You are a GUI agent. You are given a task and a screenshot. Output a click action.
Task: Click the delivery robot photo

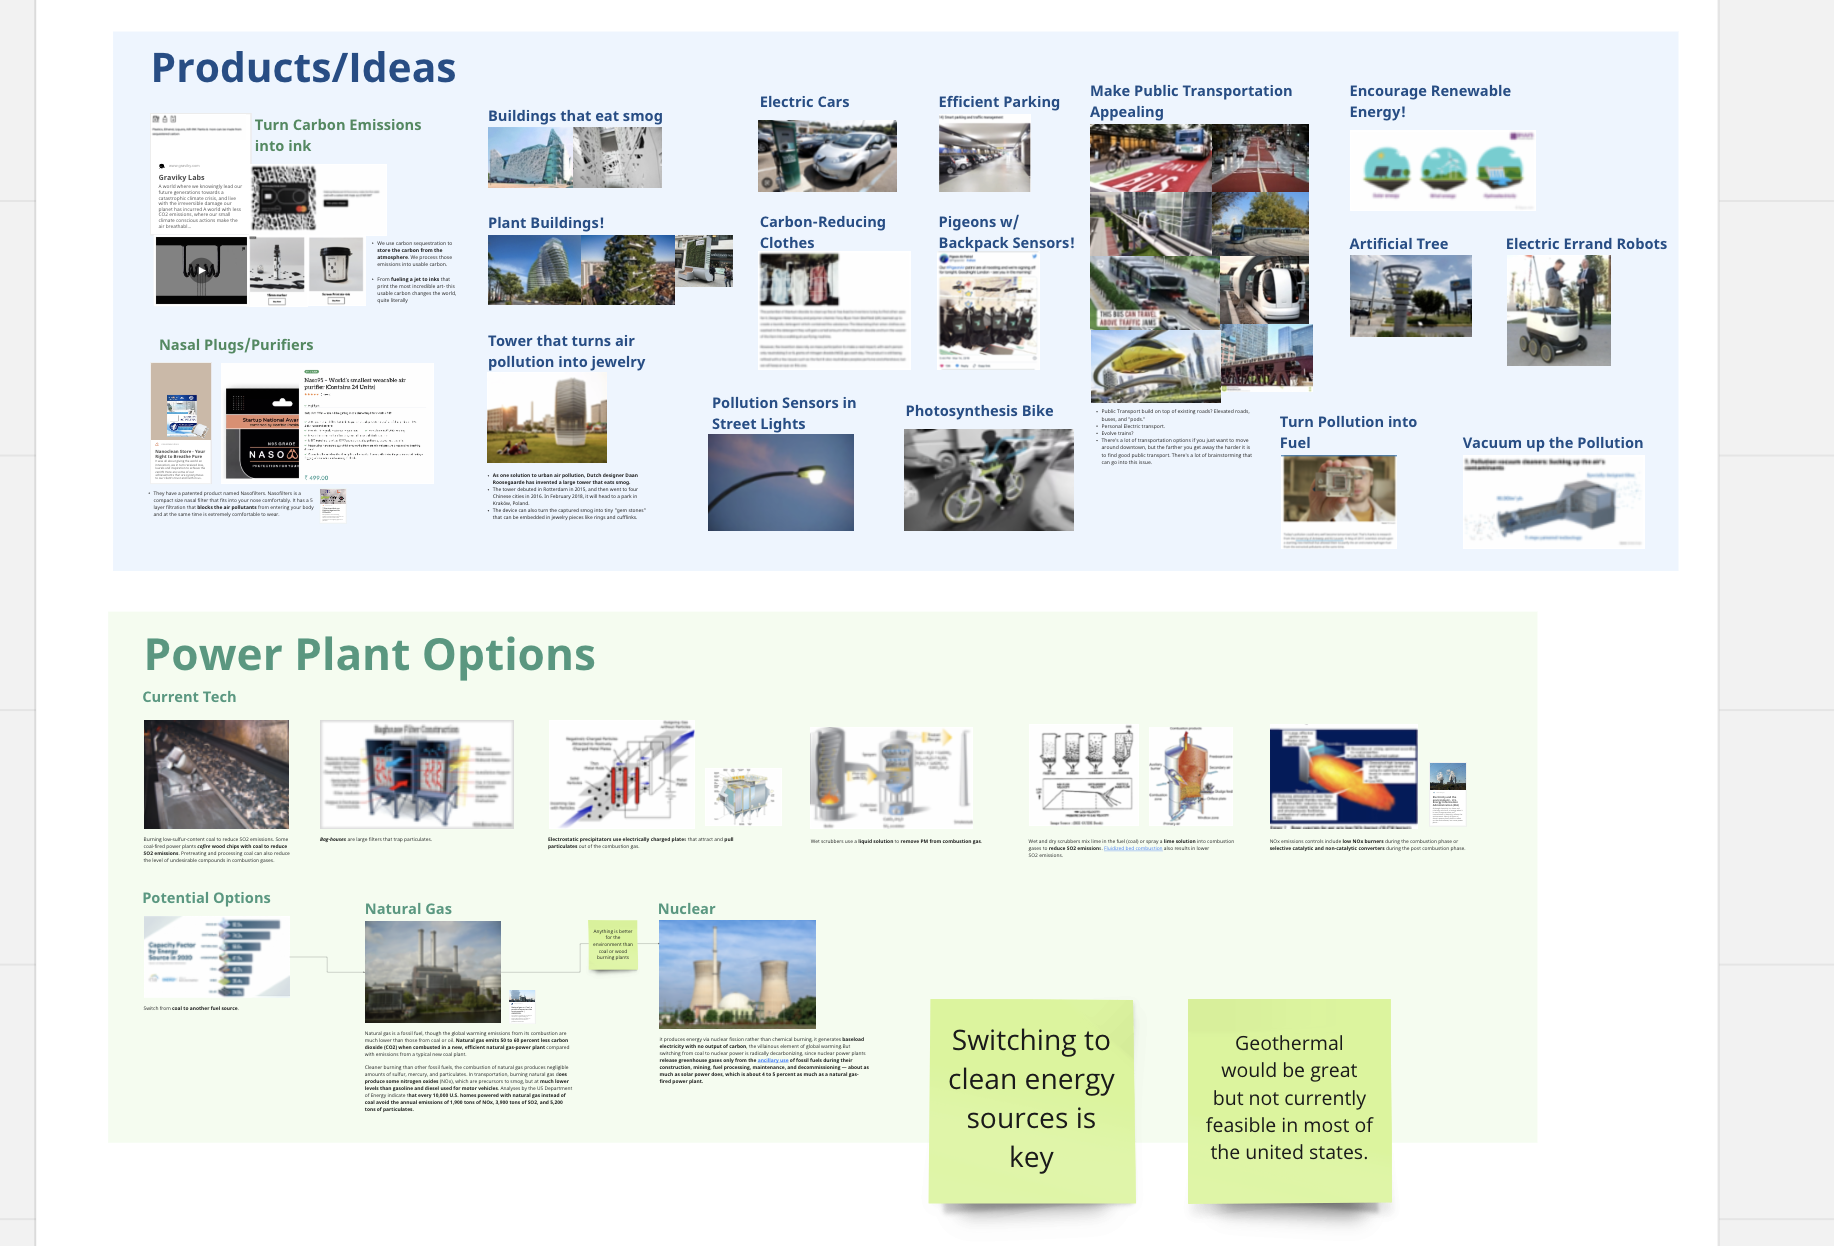(1558, 311)
